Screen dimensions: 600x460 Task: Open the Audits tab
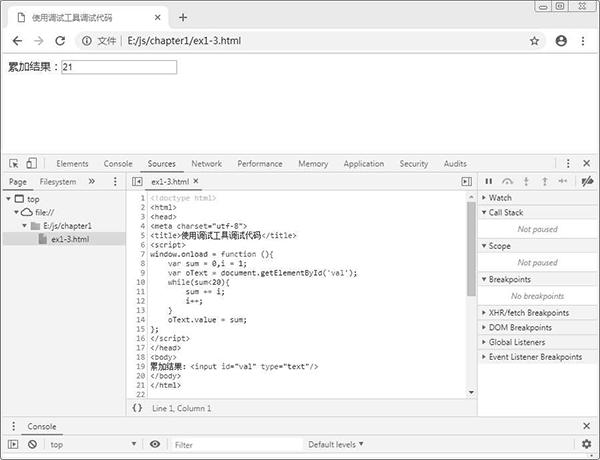(455, 164)
